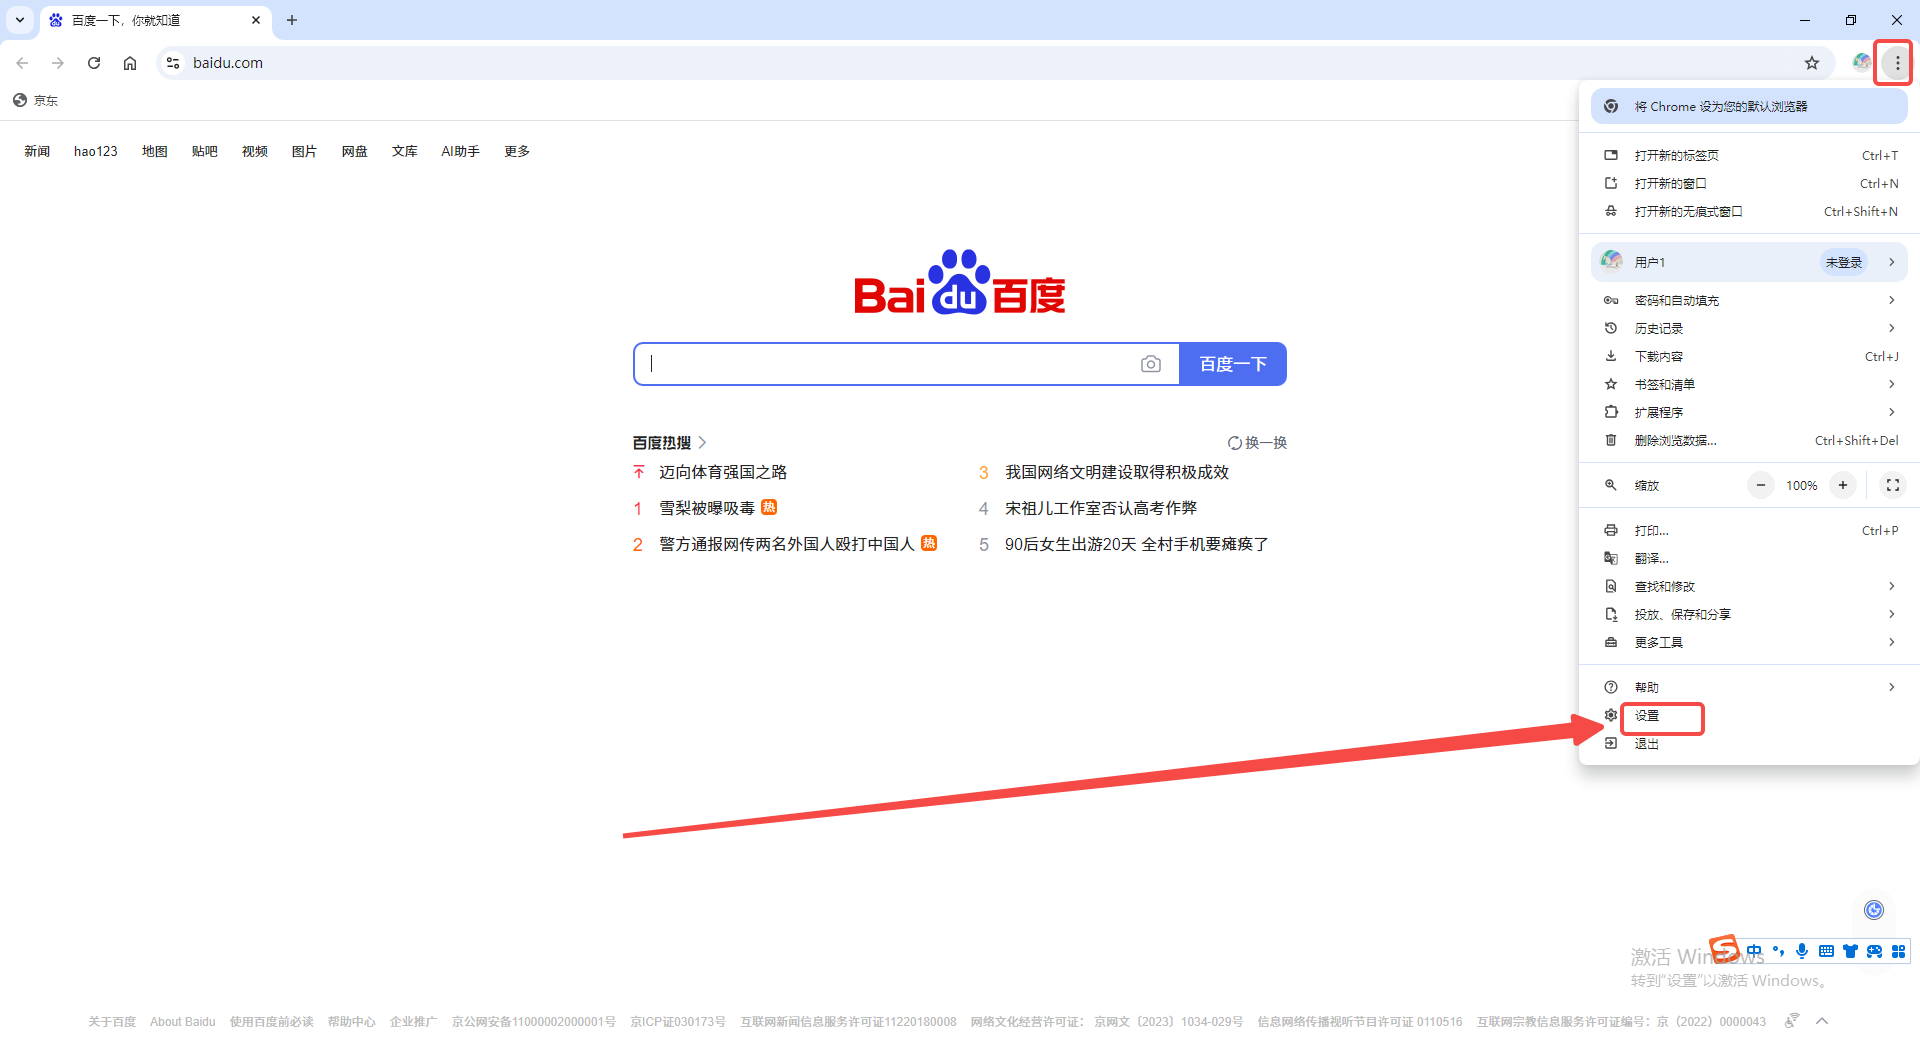Increase zoom with the plus button
The width and height of the screenshot is (1920, 1040).
[1843, 485]
